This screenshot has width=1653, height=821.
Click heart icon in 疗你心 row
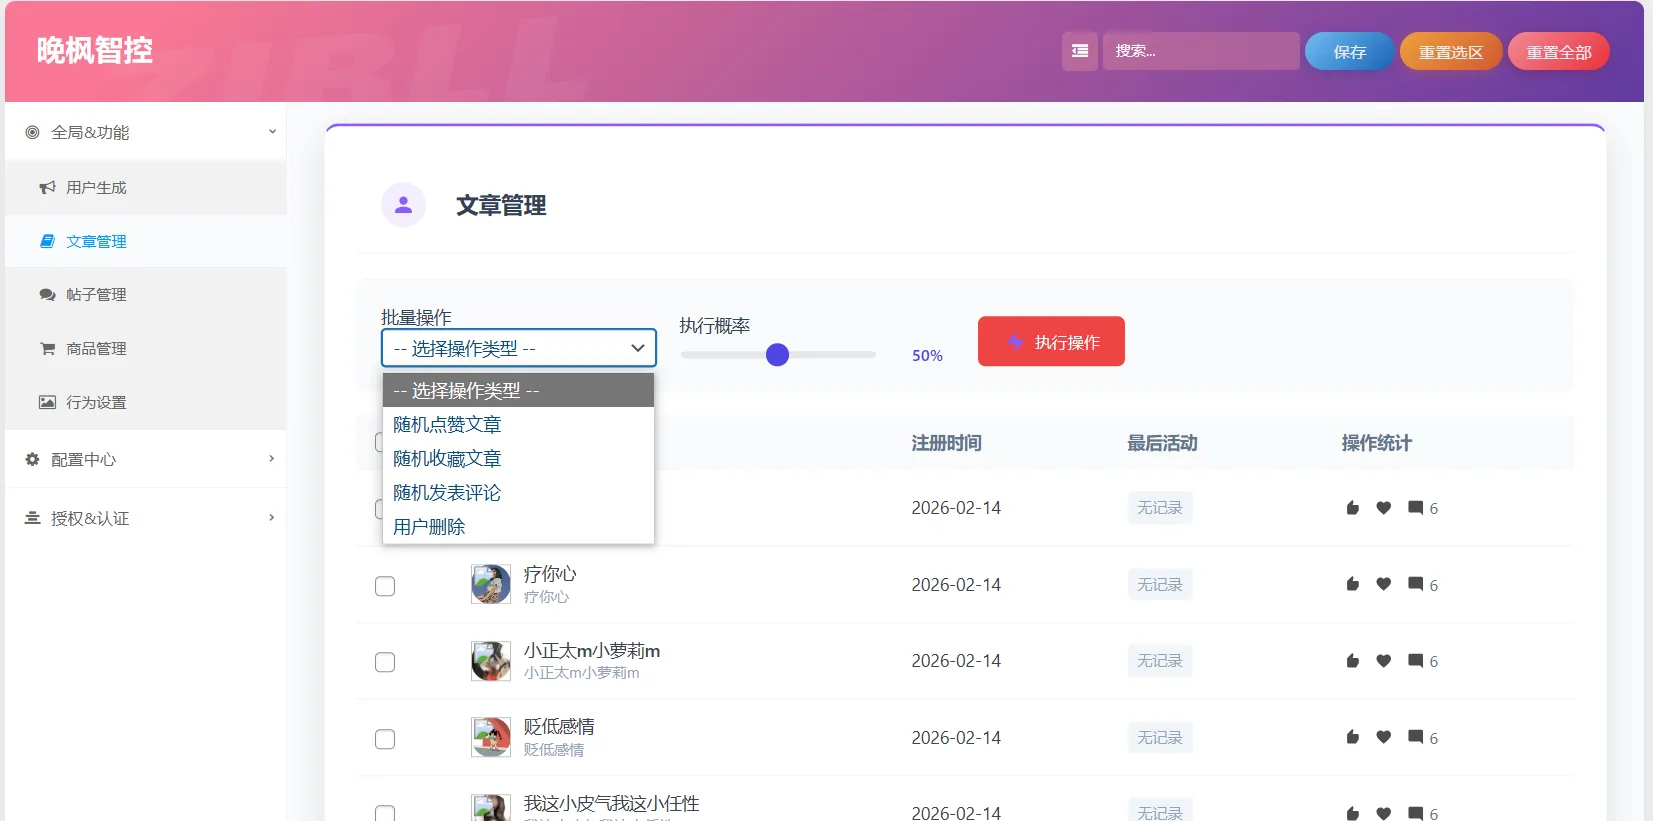1384,584
